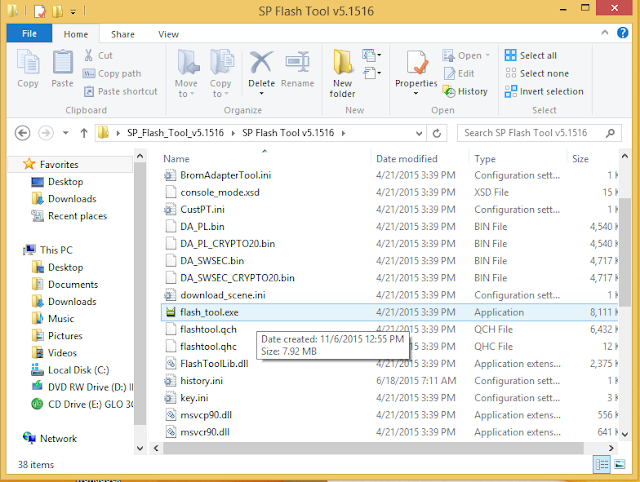Switch to Large icons view
640x482 pixels.
620,465
